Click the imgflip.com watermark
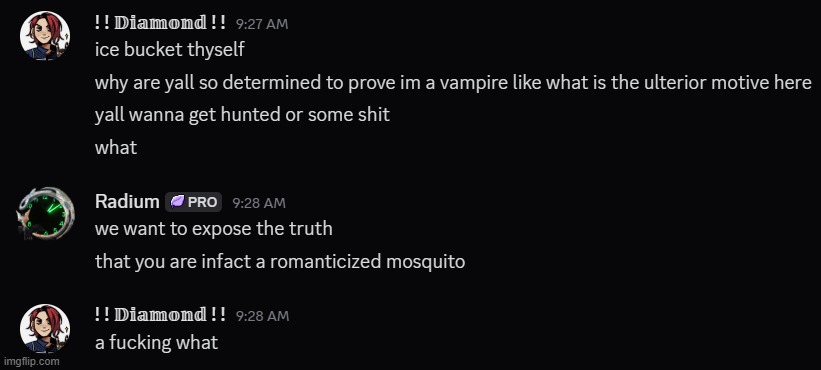Screen dimensions: 821x370 [32, 361]
